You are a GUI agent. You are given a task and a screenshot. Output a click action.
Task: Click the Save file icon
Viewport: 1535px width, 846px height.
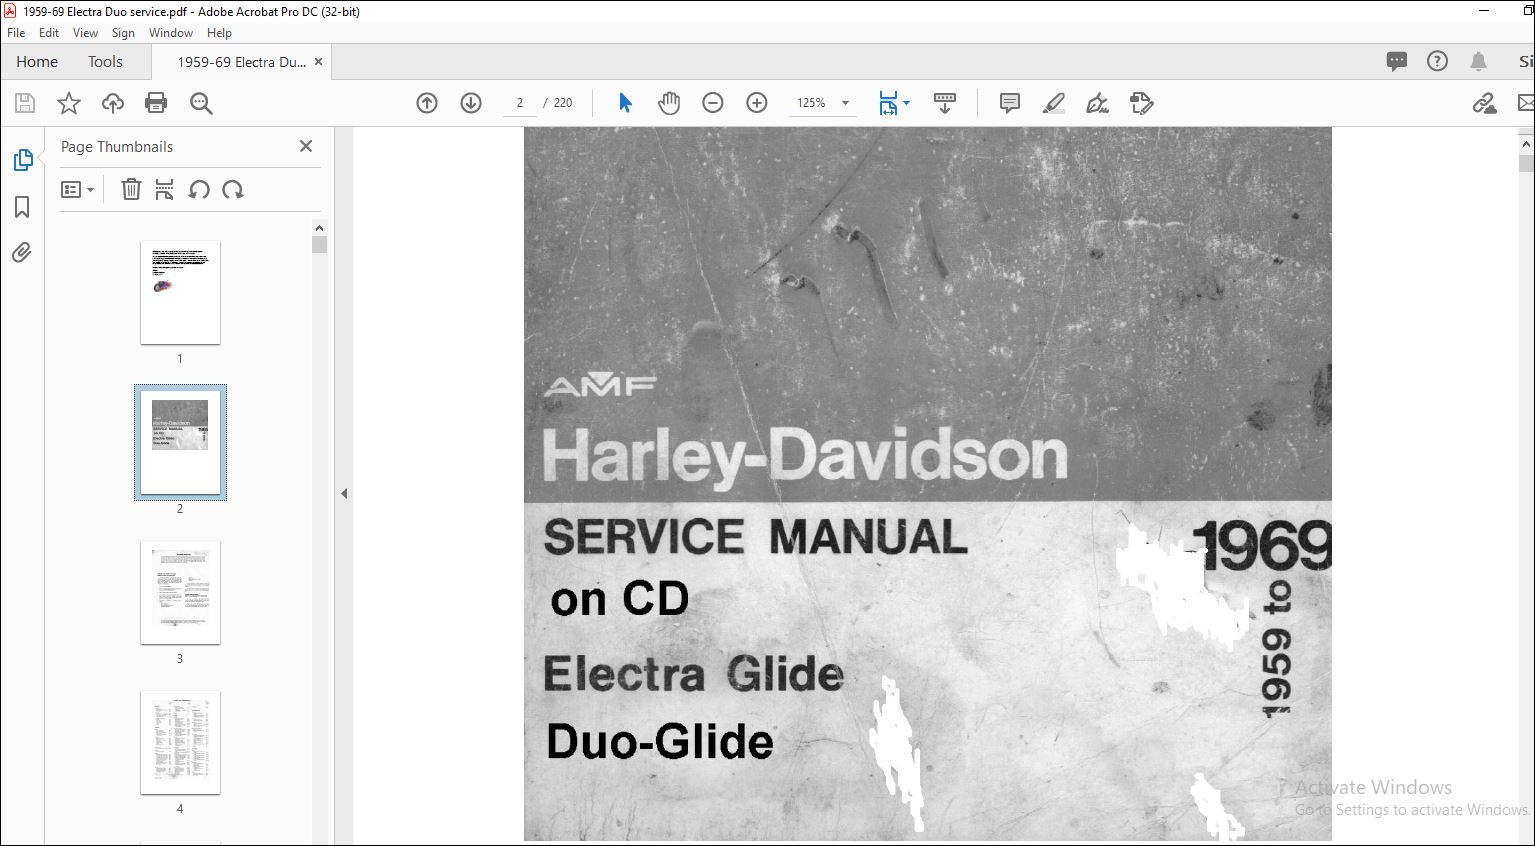(25, 103)
